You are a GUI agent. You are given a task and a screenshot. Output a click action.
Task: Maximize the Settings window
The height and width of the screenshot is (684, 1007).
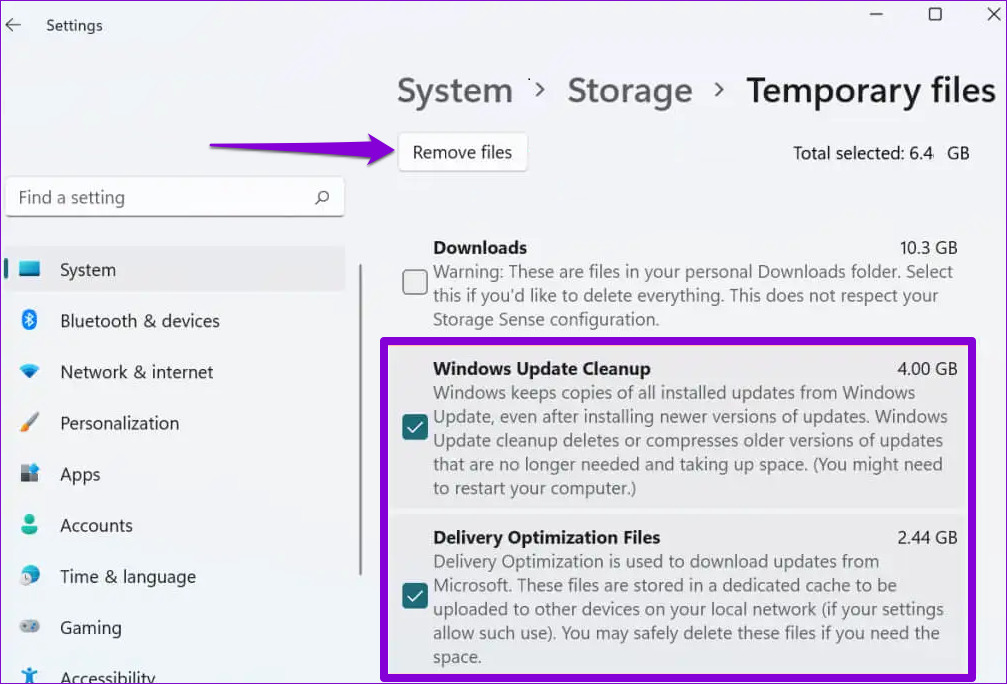935,15
